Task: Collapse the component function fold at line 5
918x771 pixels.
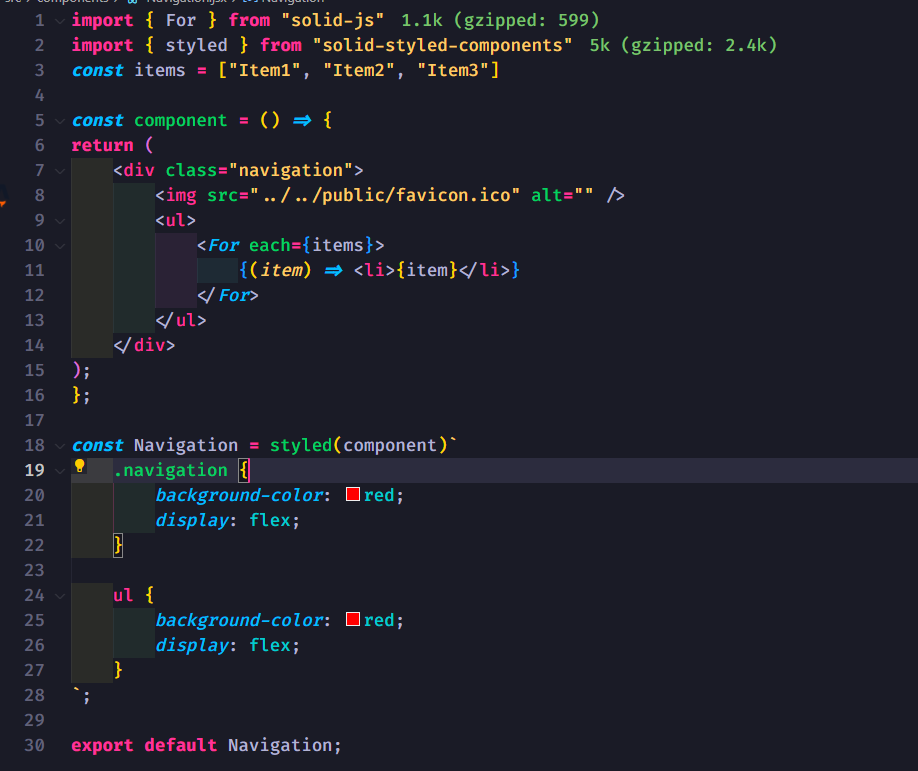Action: pyautogui.click(x=60, y=121)
